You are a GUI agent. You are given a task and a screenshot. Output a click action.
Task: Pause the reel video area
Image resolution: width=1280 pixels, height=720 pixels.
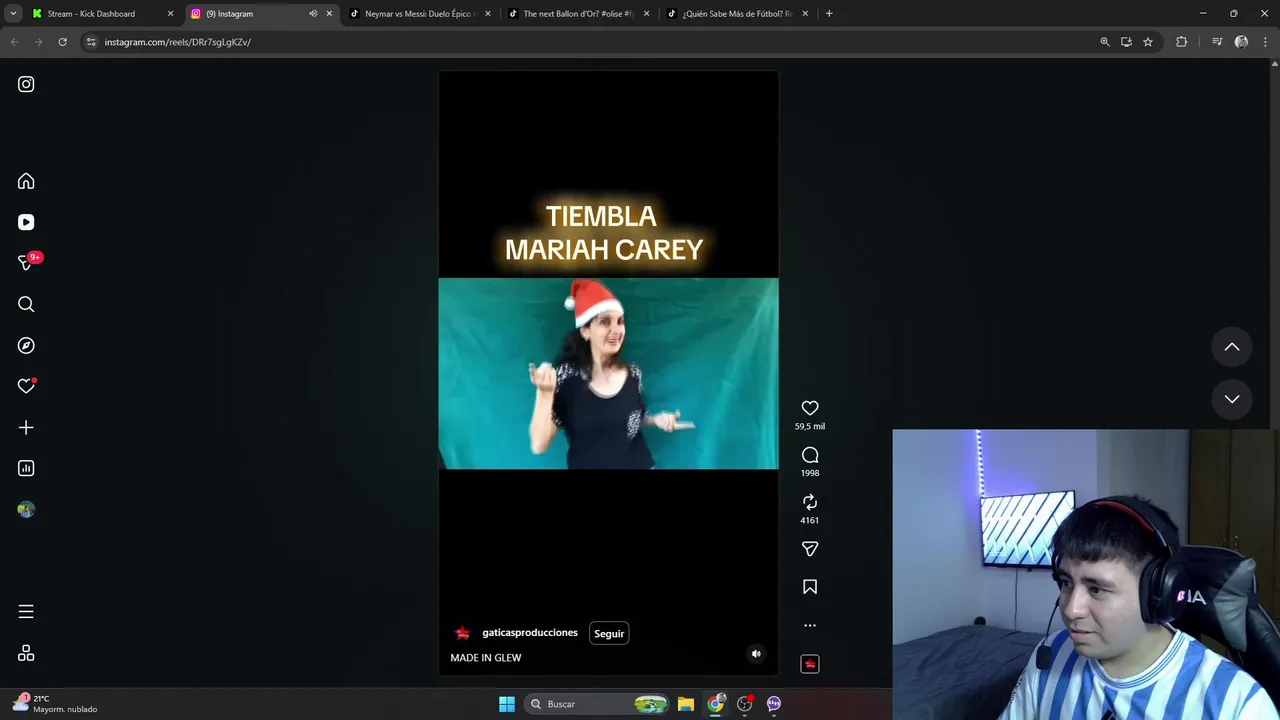pyautogui.click(x=608, y=373)
